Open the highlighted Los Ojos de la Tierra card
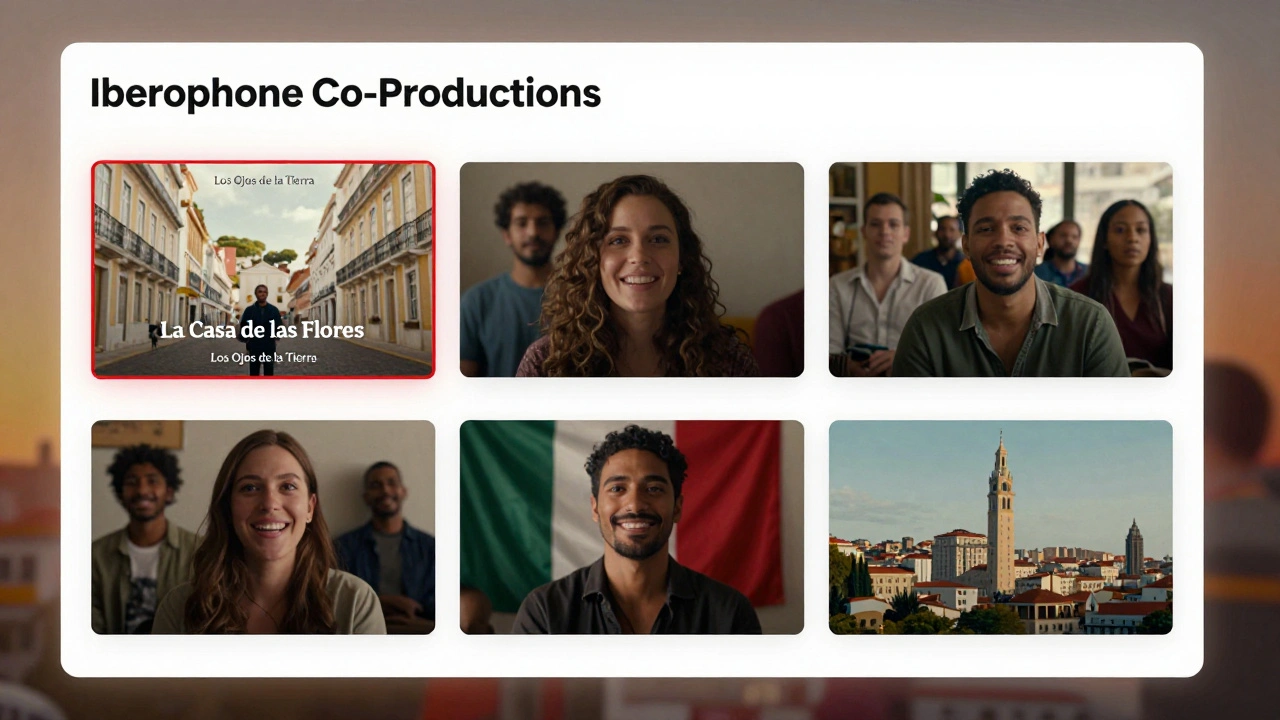This screenshot has height=720, width=1280. tap(262, 268)
